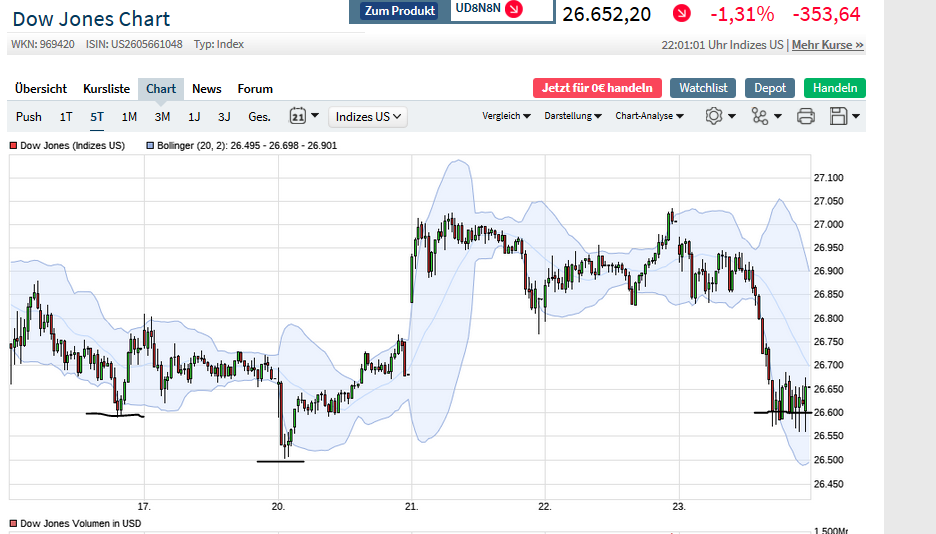Click the Dow Jones legend red square
The width and height of the screenshot is (936, 534).
13,146
